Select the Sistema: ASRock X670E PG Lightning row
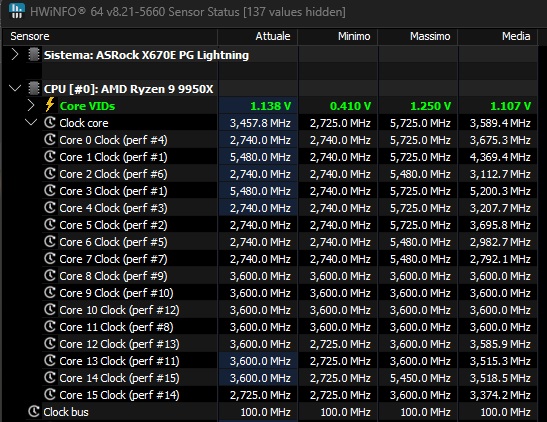547x422 pixels. 146,55
